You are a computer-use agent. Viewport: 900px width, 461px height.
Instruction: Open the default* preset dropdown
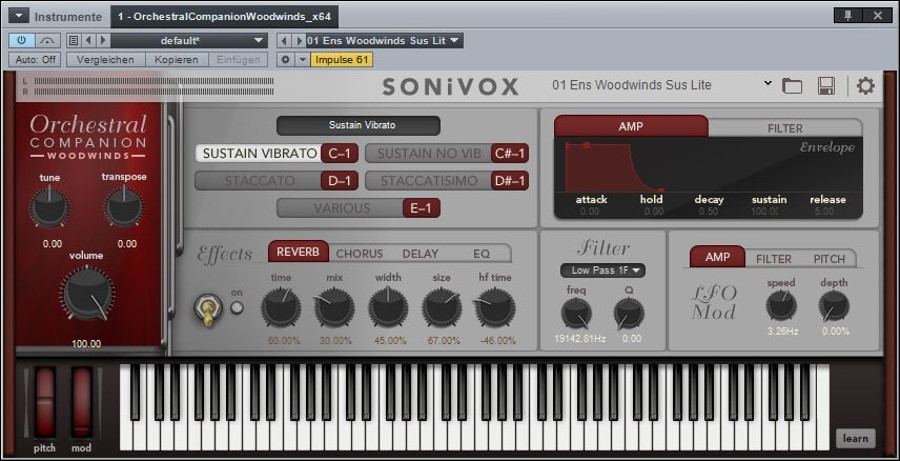pos(189,41)
